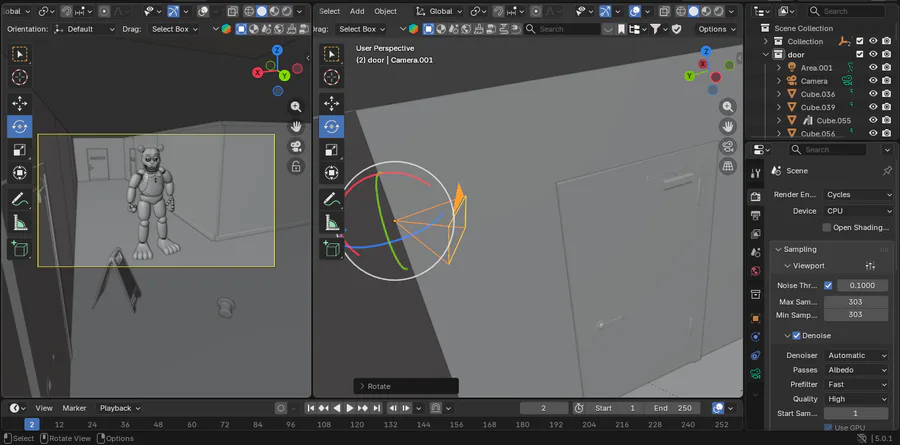The width and height of the screenshot is (900, 445).
Task: Open Passes dropdown showing Albedo
Action: click(856, 370)
